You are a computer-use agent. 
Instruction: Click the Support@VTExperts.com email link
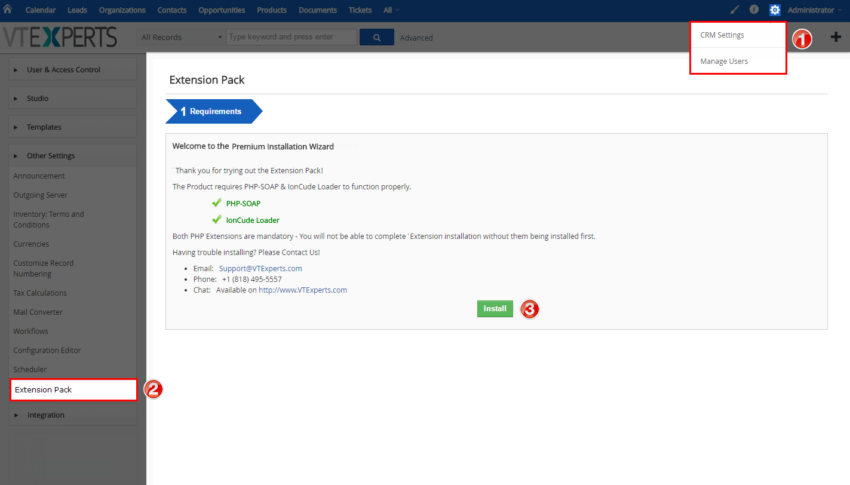260,268
